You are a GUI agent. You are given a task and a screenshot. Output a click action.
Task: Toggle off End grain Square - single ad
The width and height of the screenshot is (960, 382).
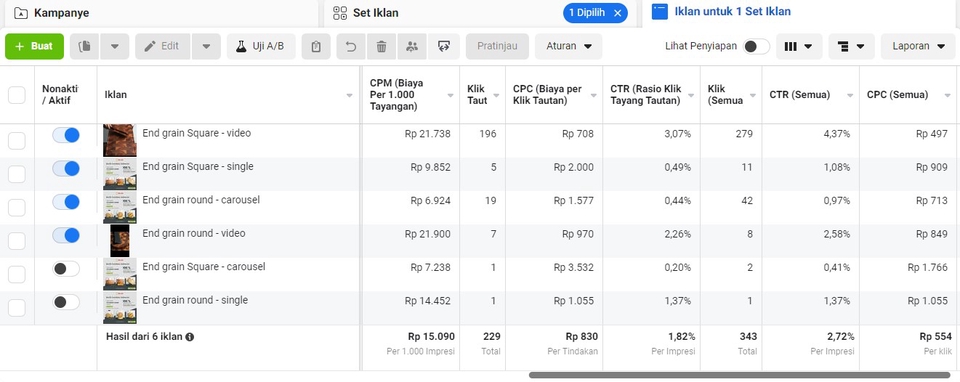coord(66,168)
